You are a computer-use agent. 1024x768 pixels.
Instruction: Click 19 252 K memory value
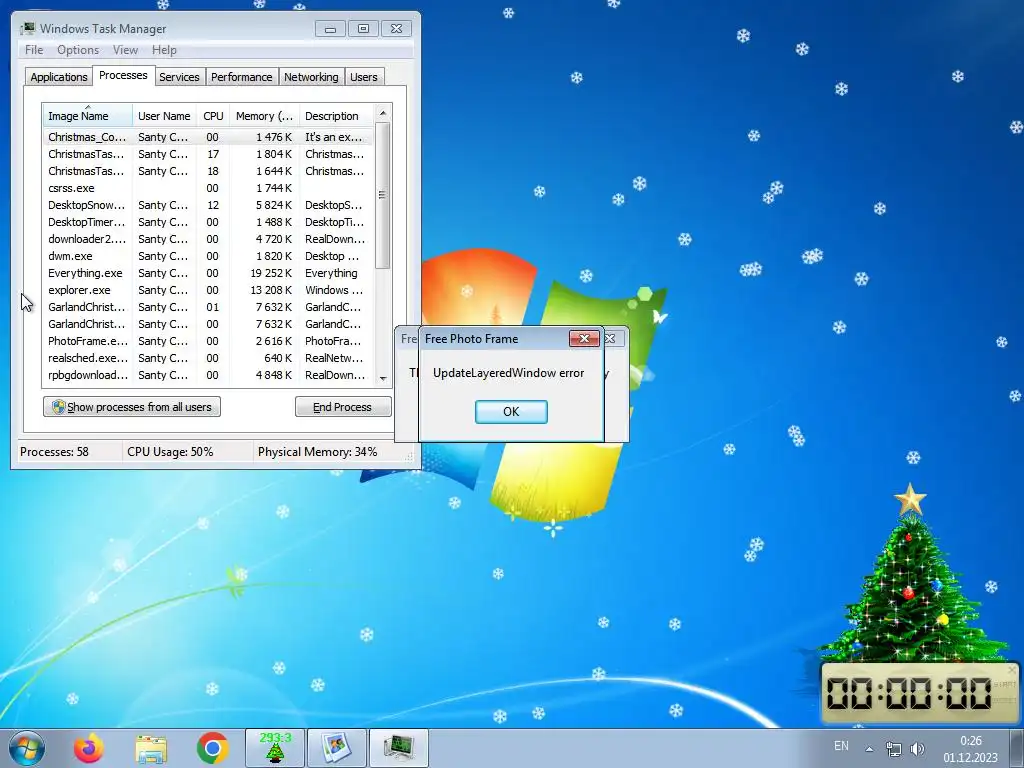[x=271, y=273]
